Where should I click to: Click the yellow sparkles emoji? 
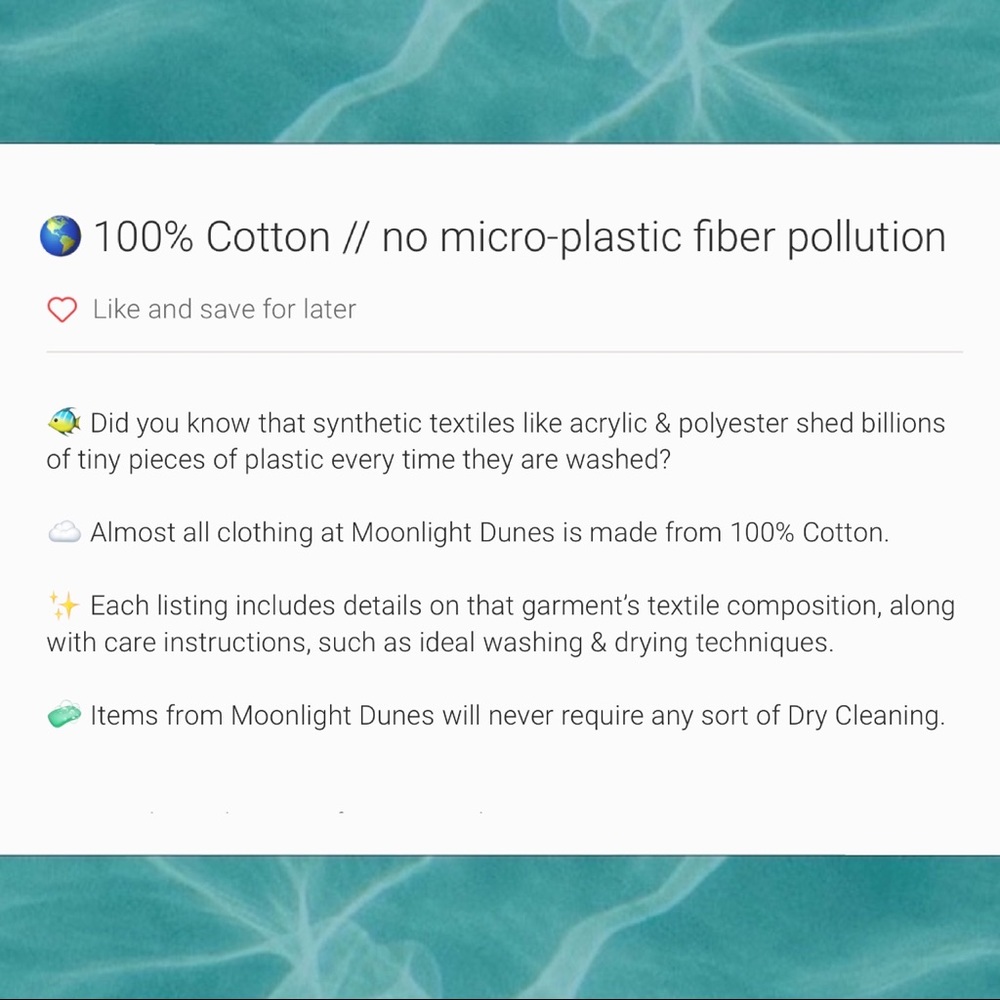point(64,605)
